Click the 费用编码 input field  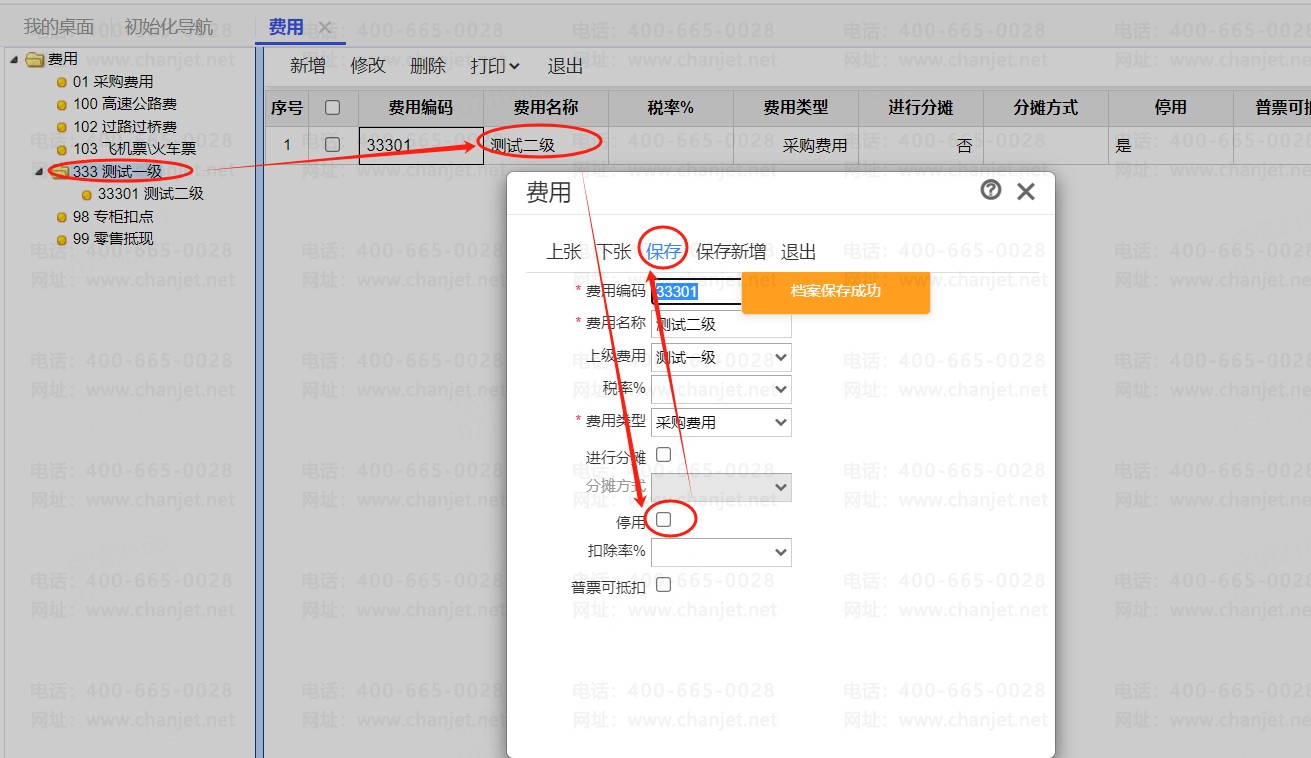(697, 292)
